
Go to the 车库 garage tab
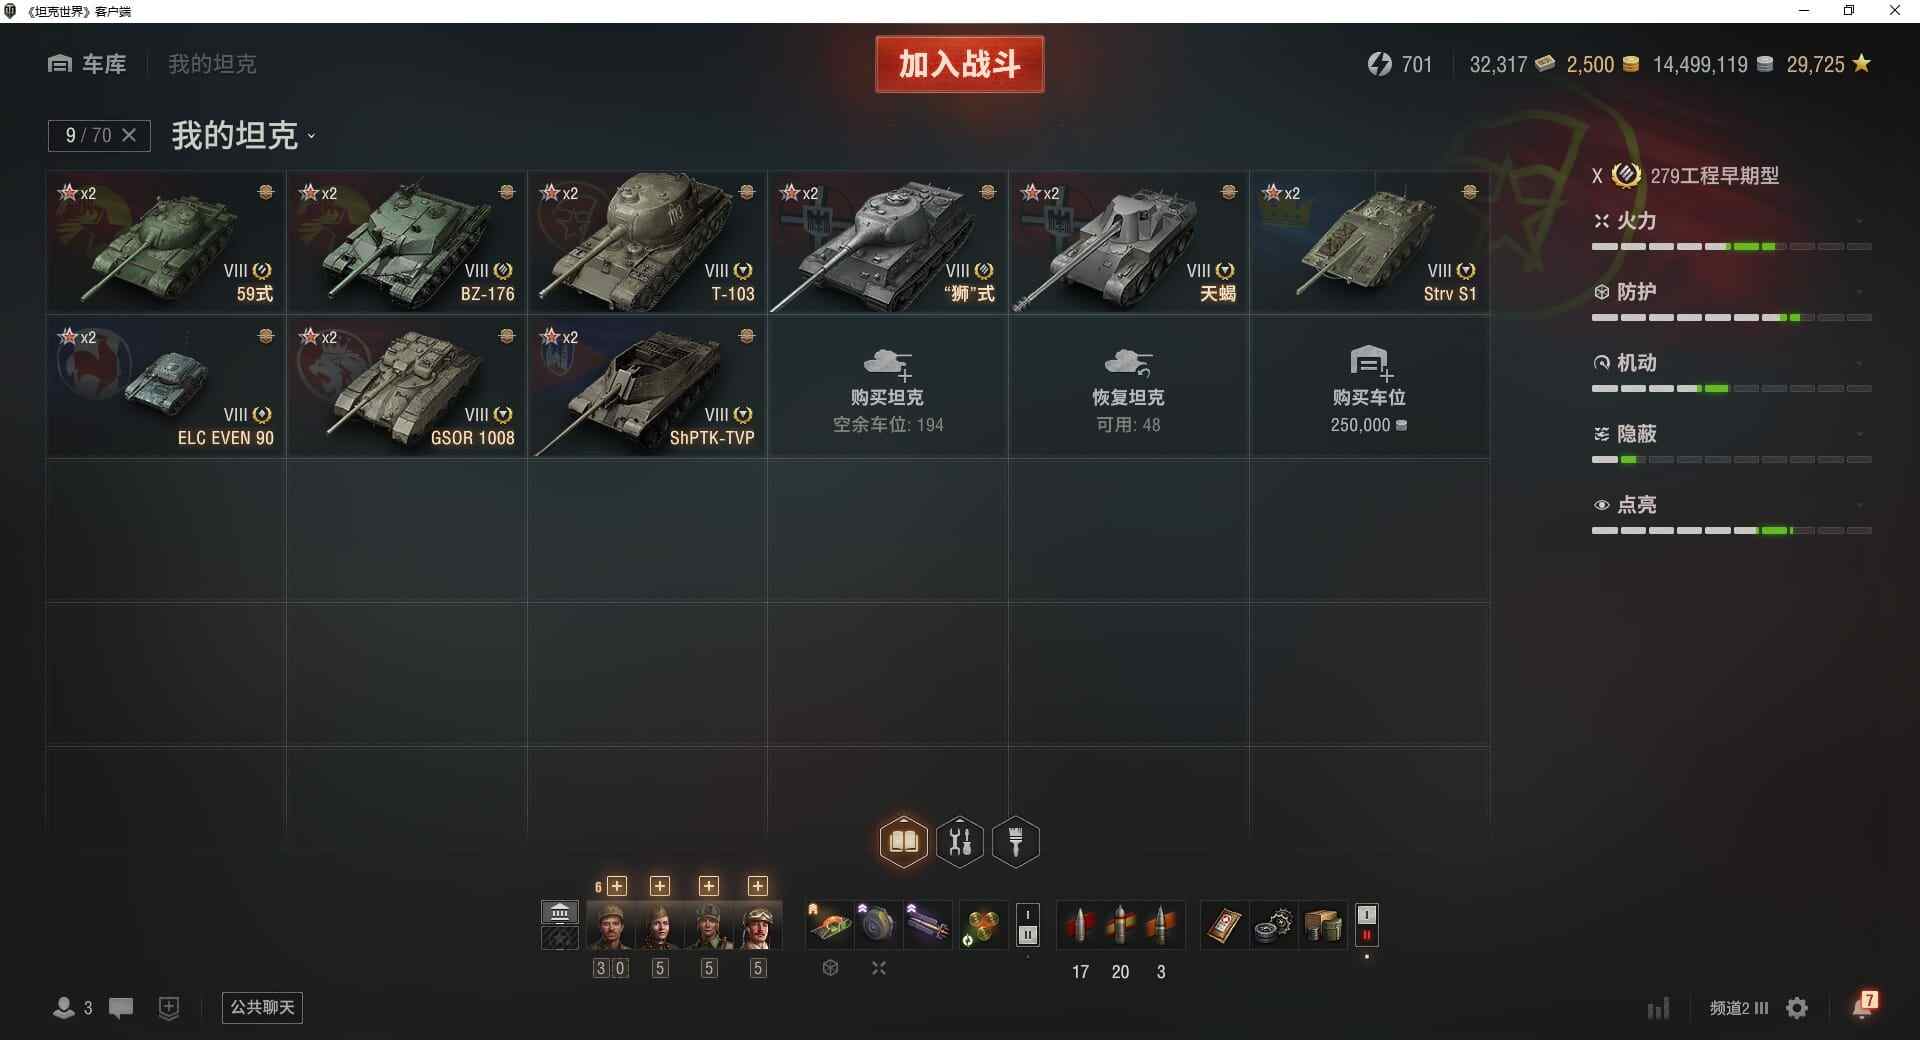click(x=87, y=64)
